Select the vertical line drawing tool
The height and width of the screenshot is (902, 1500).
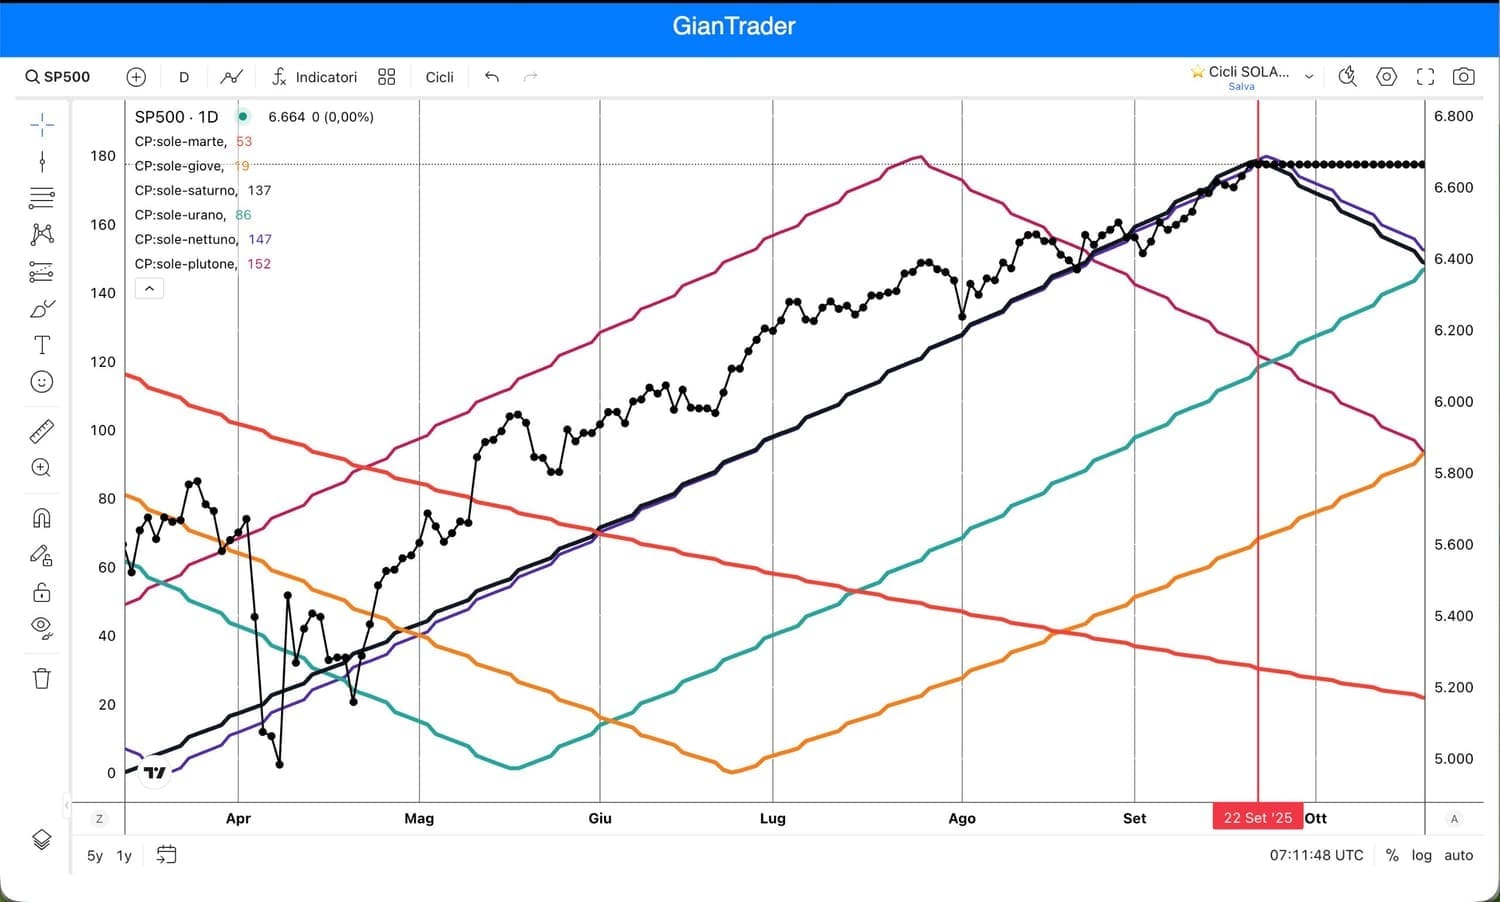point(42,161)
